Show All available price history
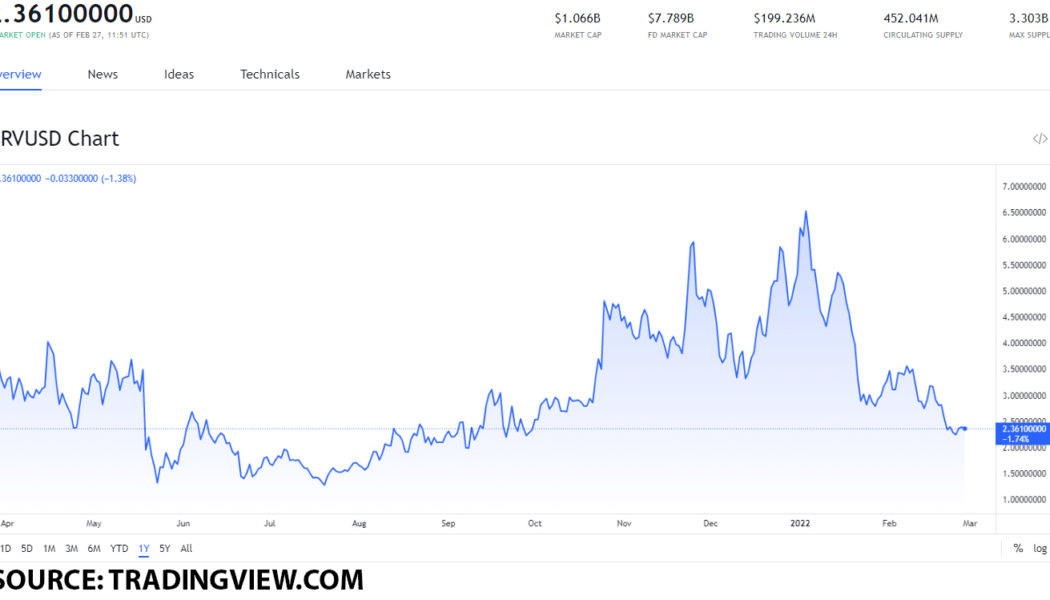1050x600 pixels. click(x=186, y=548)
